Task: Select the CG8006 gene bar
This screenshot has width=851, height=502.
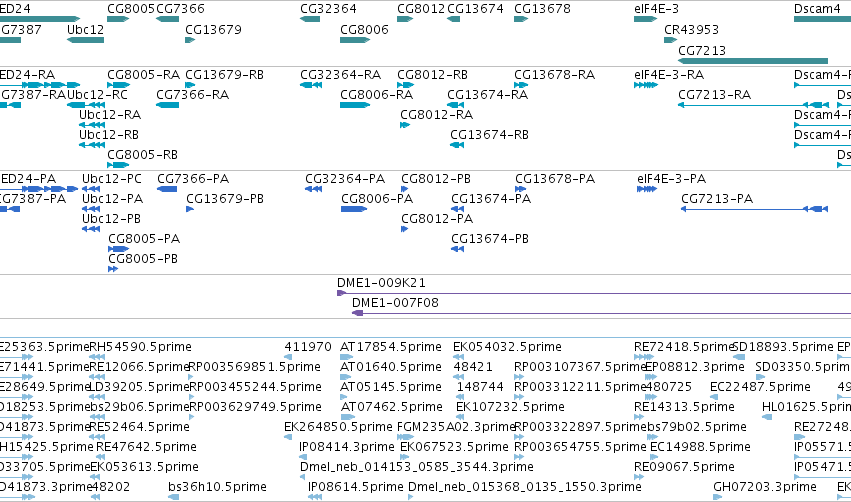Action: [x=355, y=40]
